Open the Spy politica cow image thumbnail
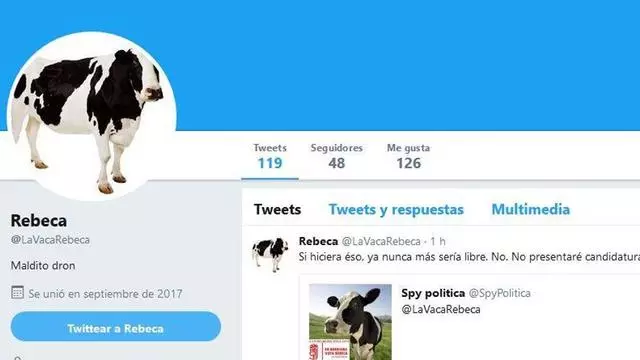The height and width of the screenshot is (360, 640). pyautogui.click(x=350, y=322)
